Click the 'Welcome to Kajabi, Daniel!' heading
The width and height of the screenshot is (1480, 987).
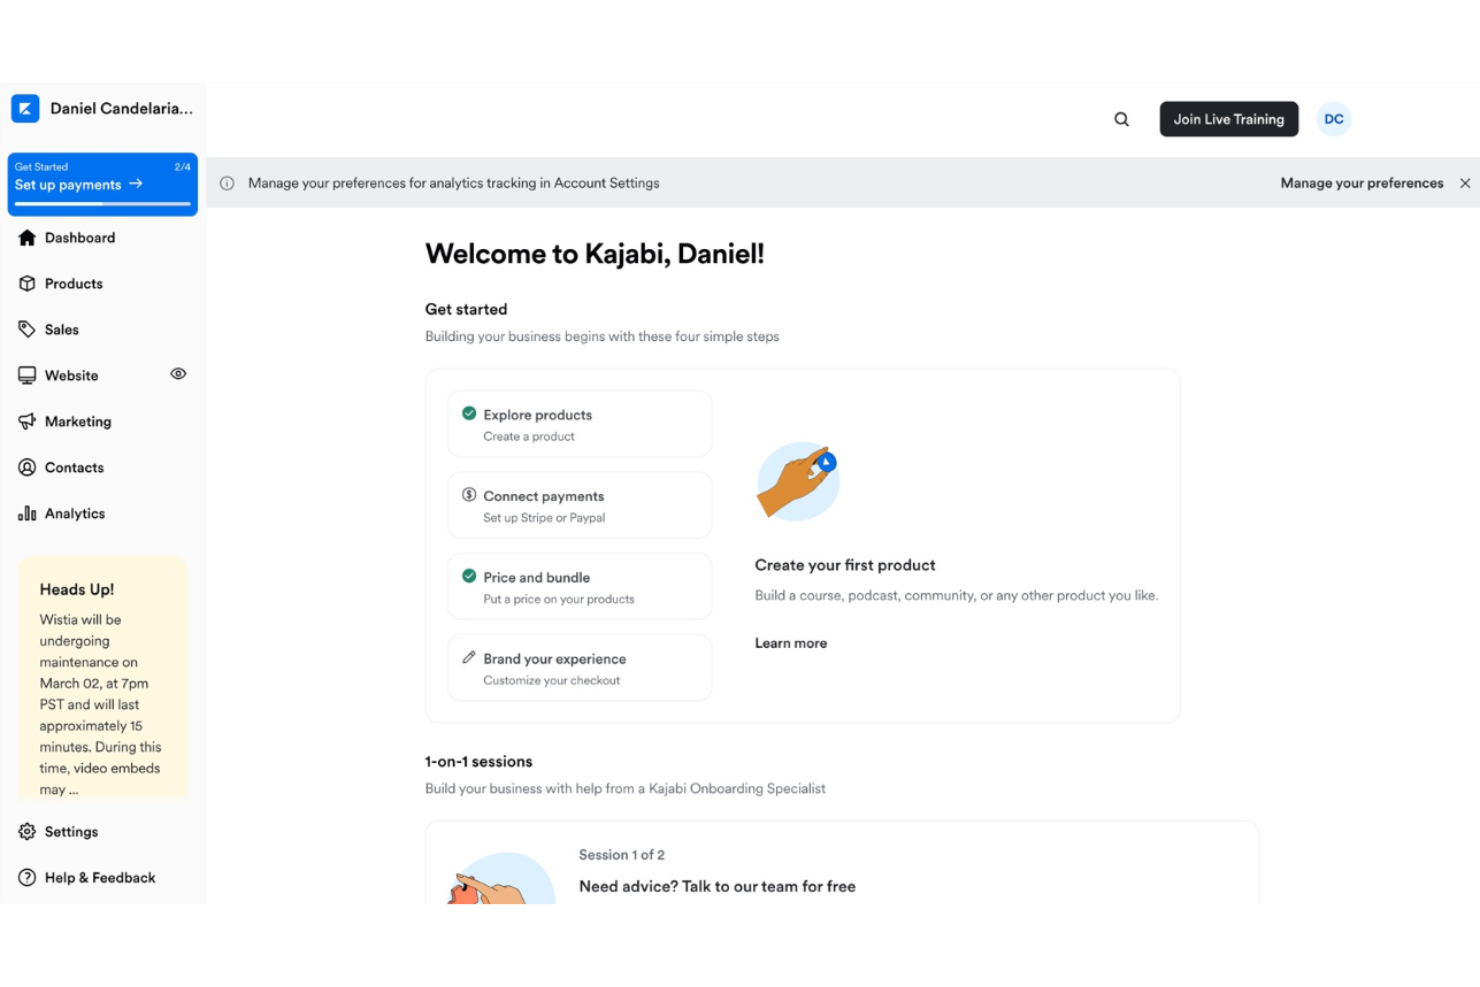click(595, 254)
